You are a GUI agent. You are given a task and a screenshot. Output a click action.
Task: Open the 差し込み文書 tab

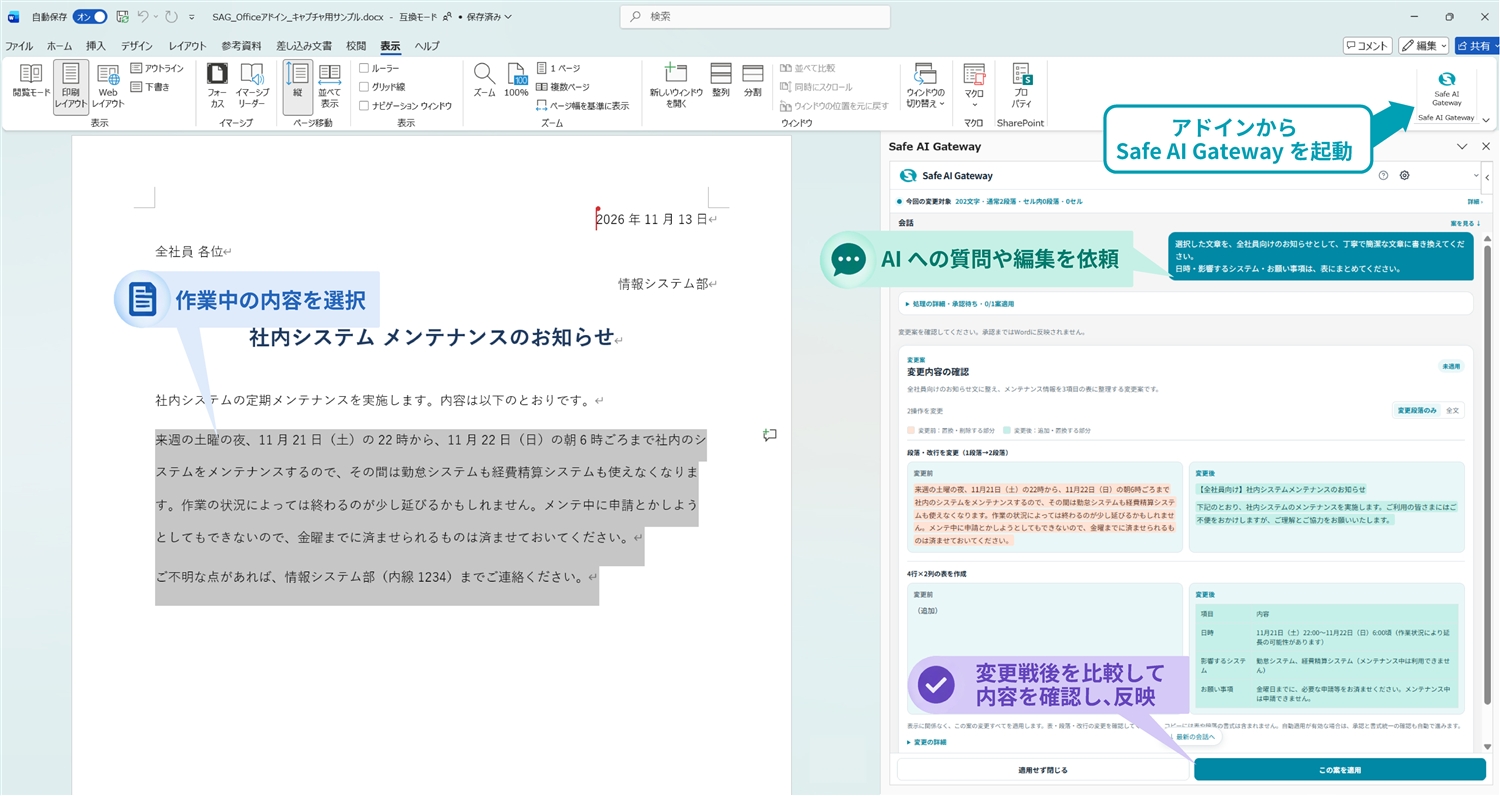304,46
